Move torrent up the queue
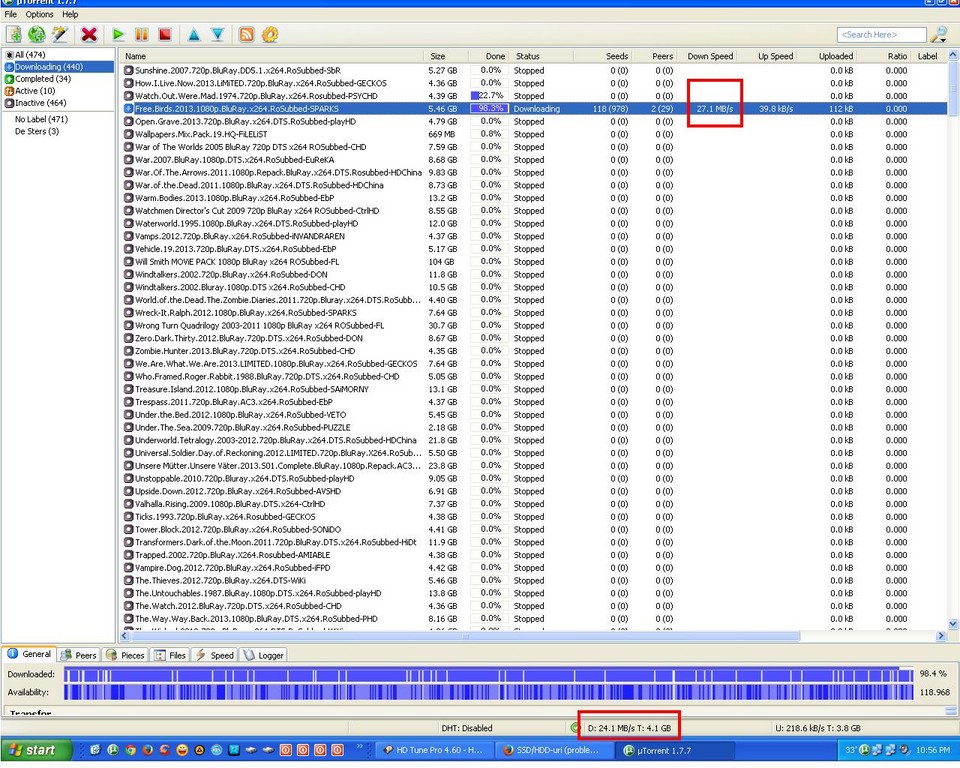The width and height of the screenshot is (960, 768). coord(194,34)
